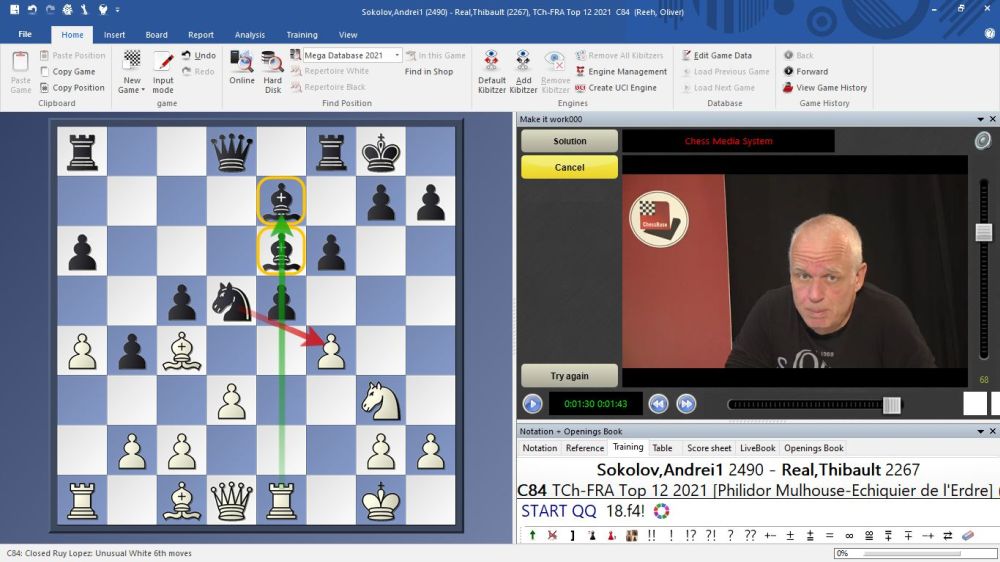Click the play button in media player

click(x=532, y=404)
